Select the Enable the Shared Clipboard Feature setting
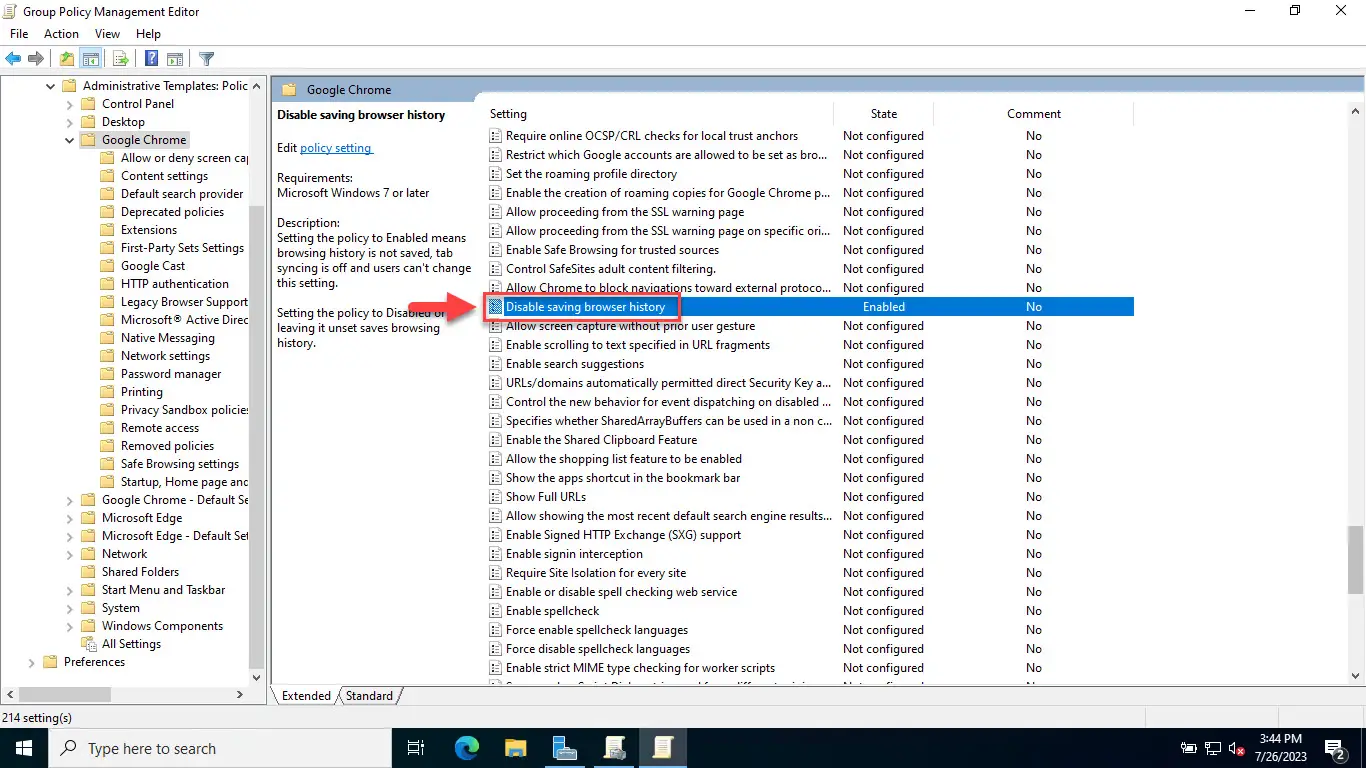 (x=601, y=440)
